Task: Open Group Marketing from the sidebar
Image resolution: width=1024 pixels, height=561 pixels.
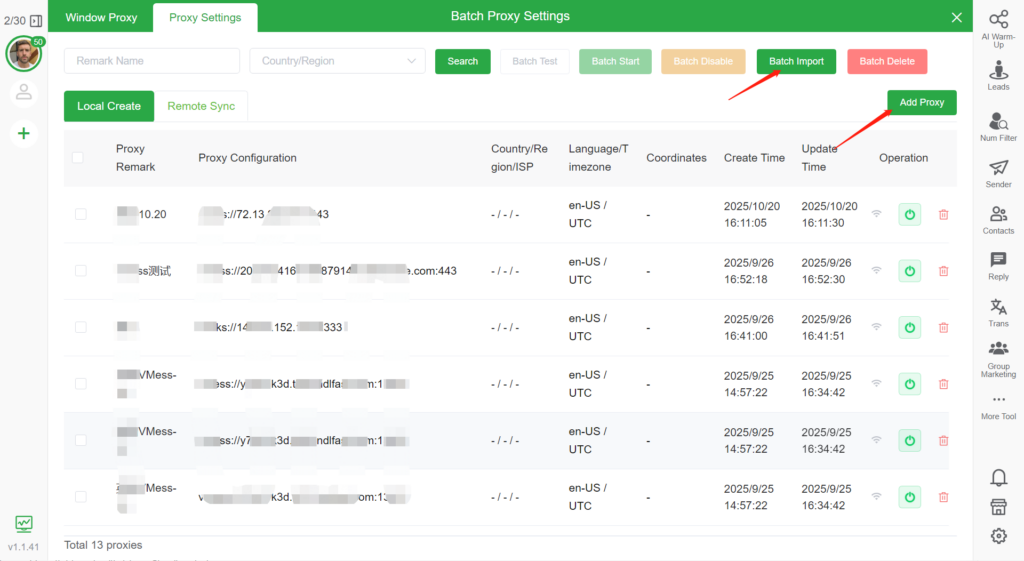Action: point(998,350)
